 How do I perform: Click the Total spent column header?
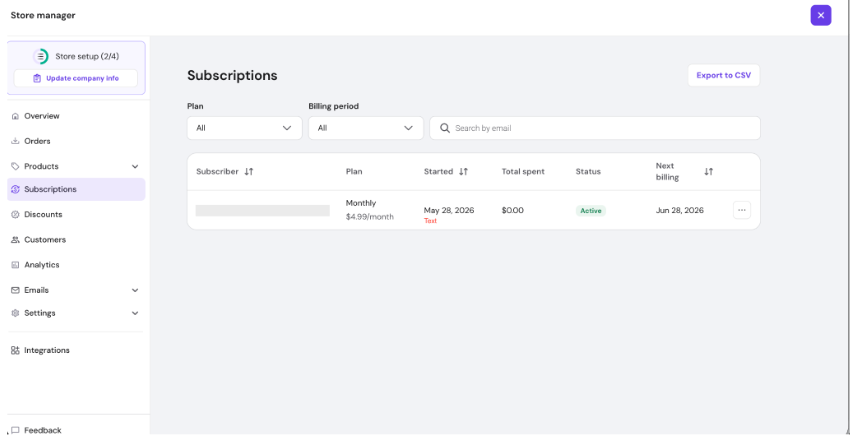point(523,171)
